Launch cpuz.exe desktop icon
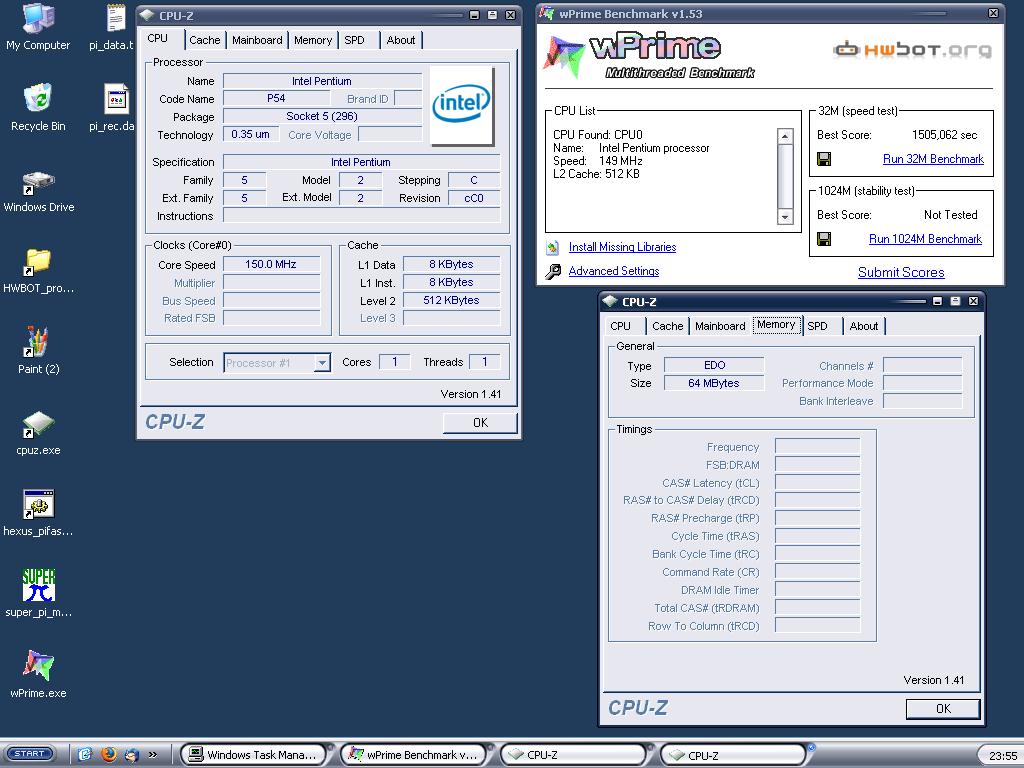This screenshot has width=1024, height=768. 38,433
